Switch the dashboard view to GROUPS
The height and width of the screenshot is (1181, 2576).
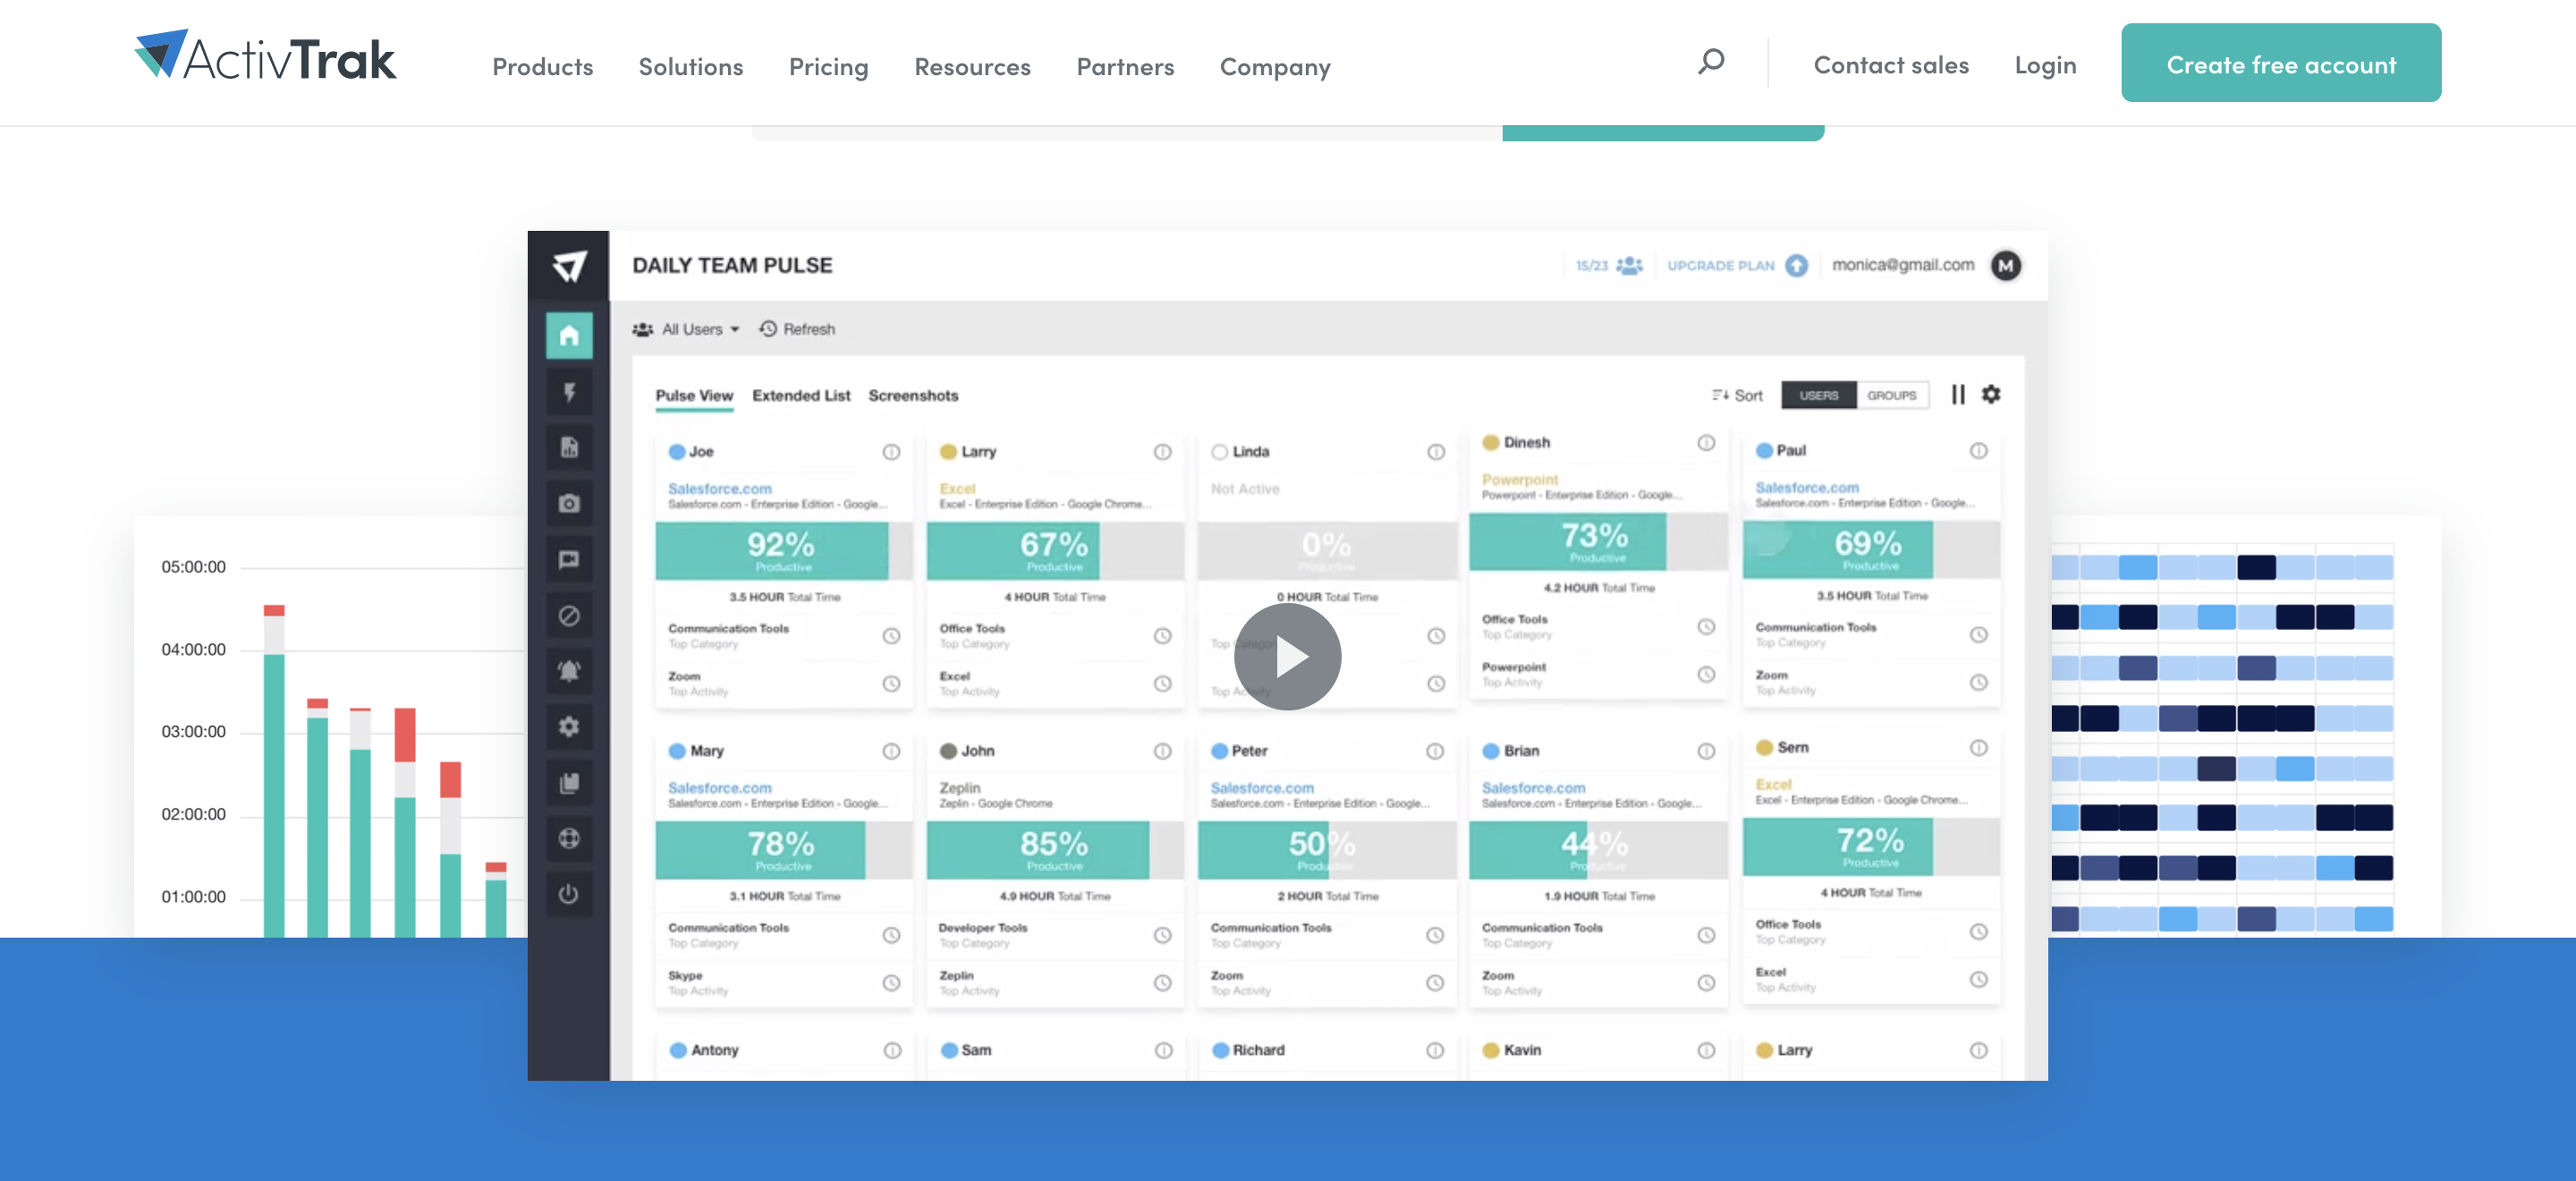[x=1892, y=395]
